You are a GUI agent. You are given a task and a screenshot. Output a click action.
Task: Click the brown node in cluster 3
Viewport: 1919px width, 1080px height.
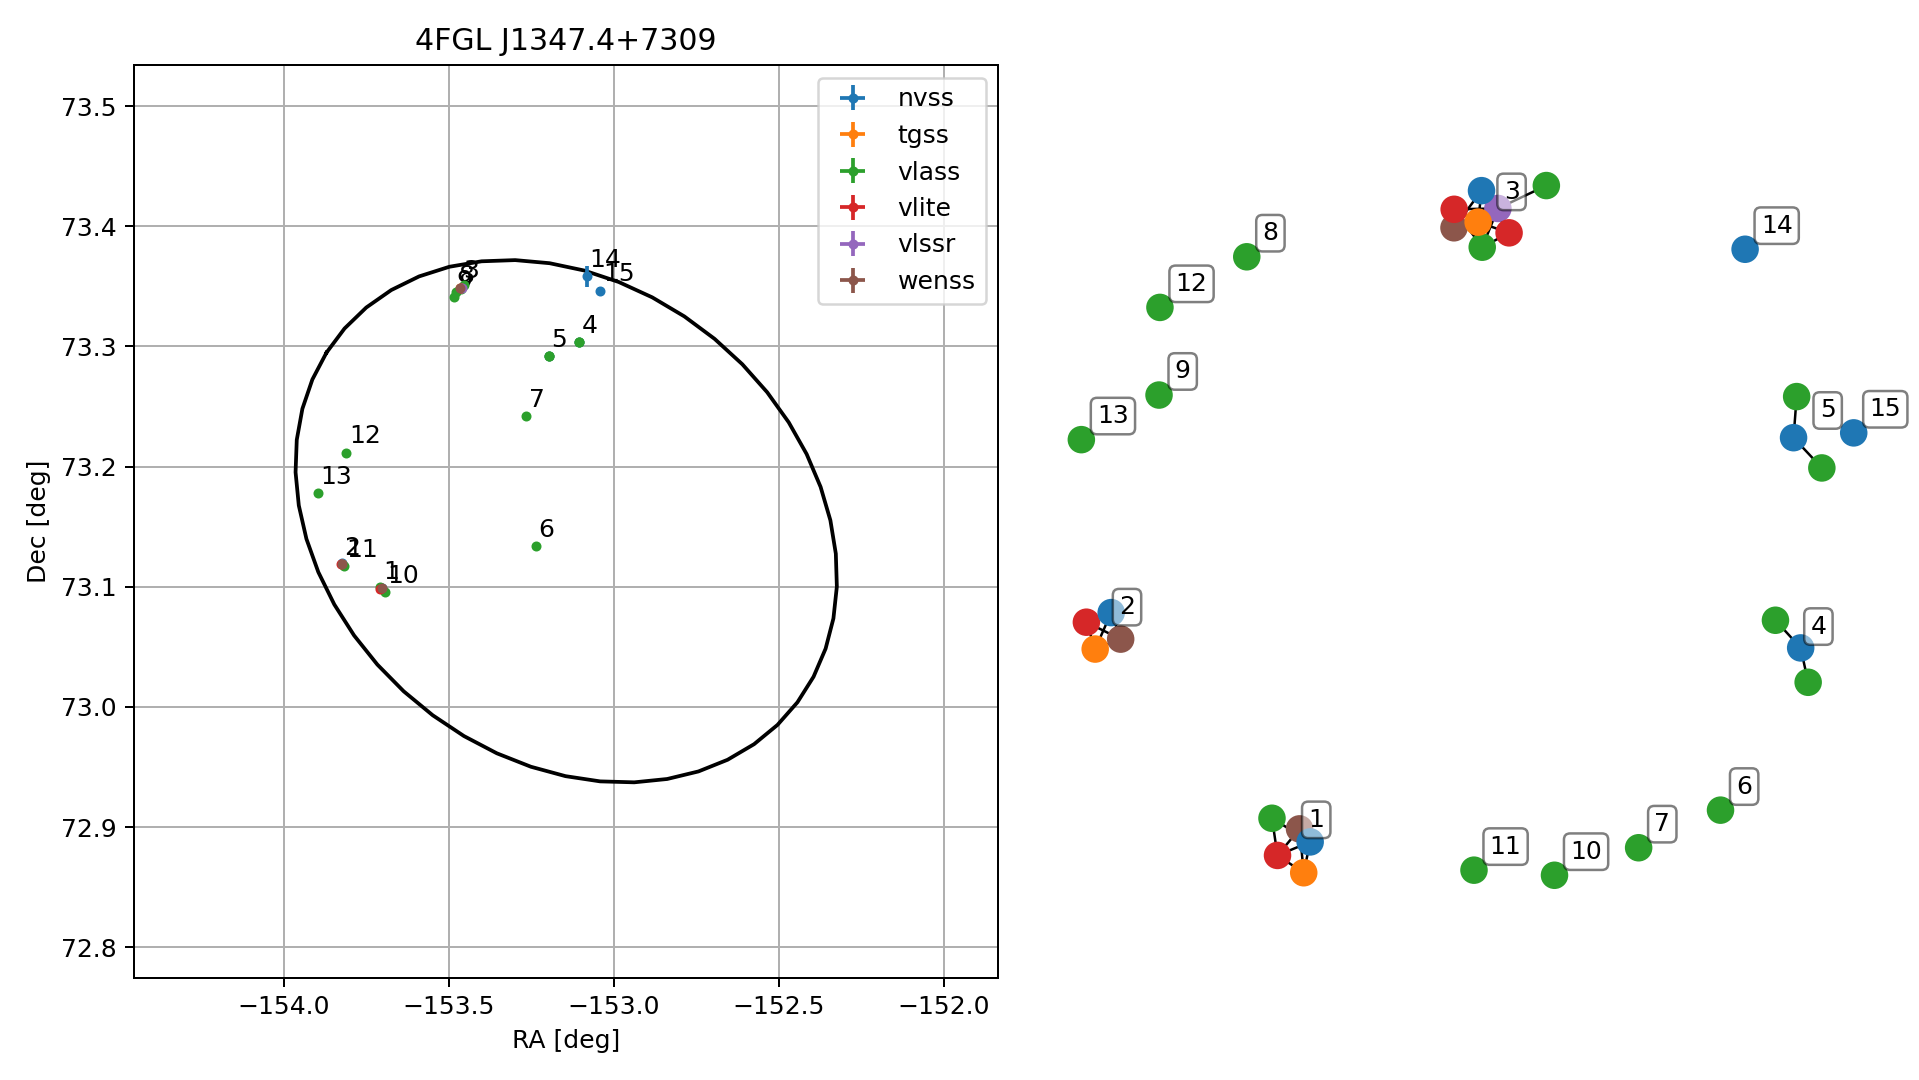click(x=1454, y=228)
